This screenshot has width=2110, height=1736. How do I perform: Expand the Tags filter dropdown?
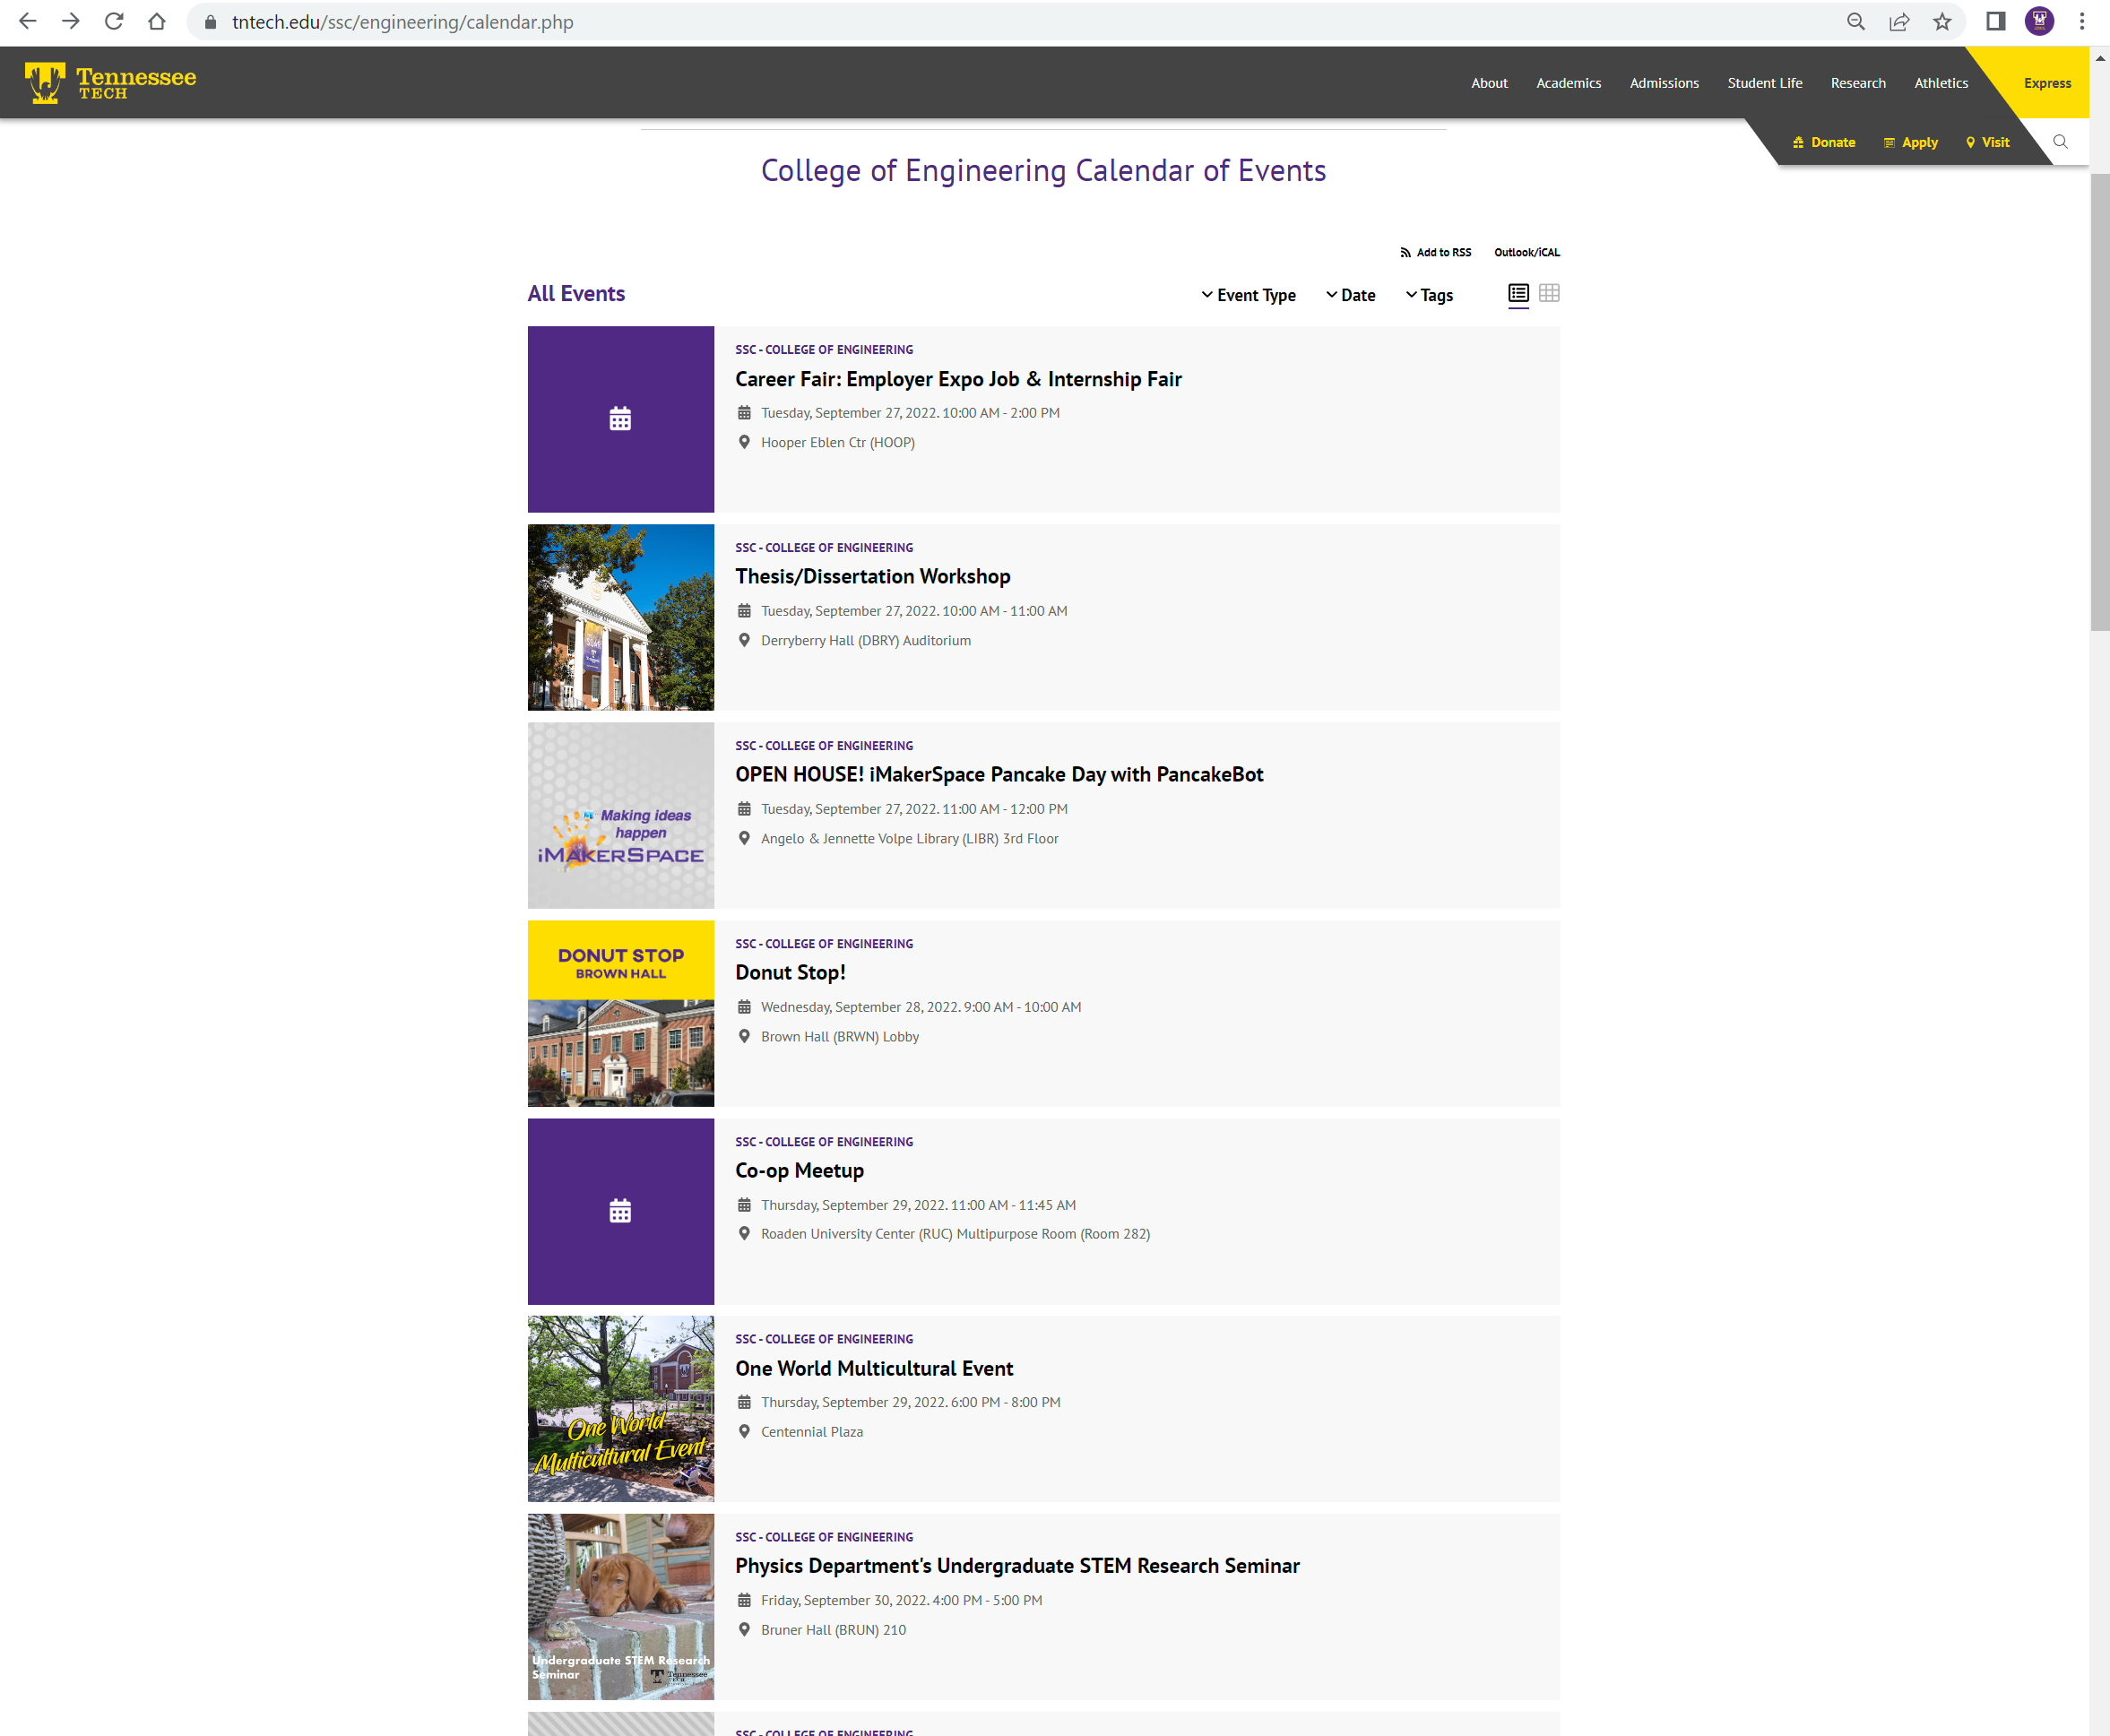[x=1429, y=295]
